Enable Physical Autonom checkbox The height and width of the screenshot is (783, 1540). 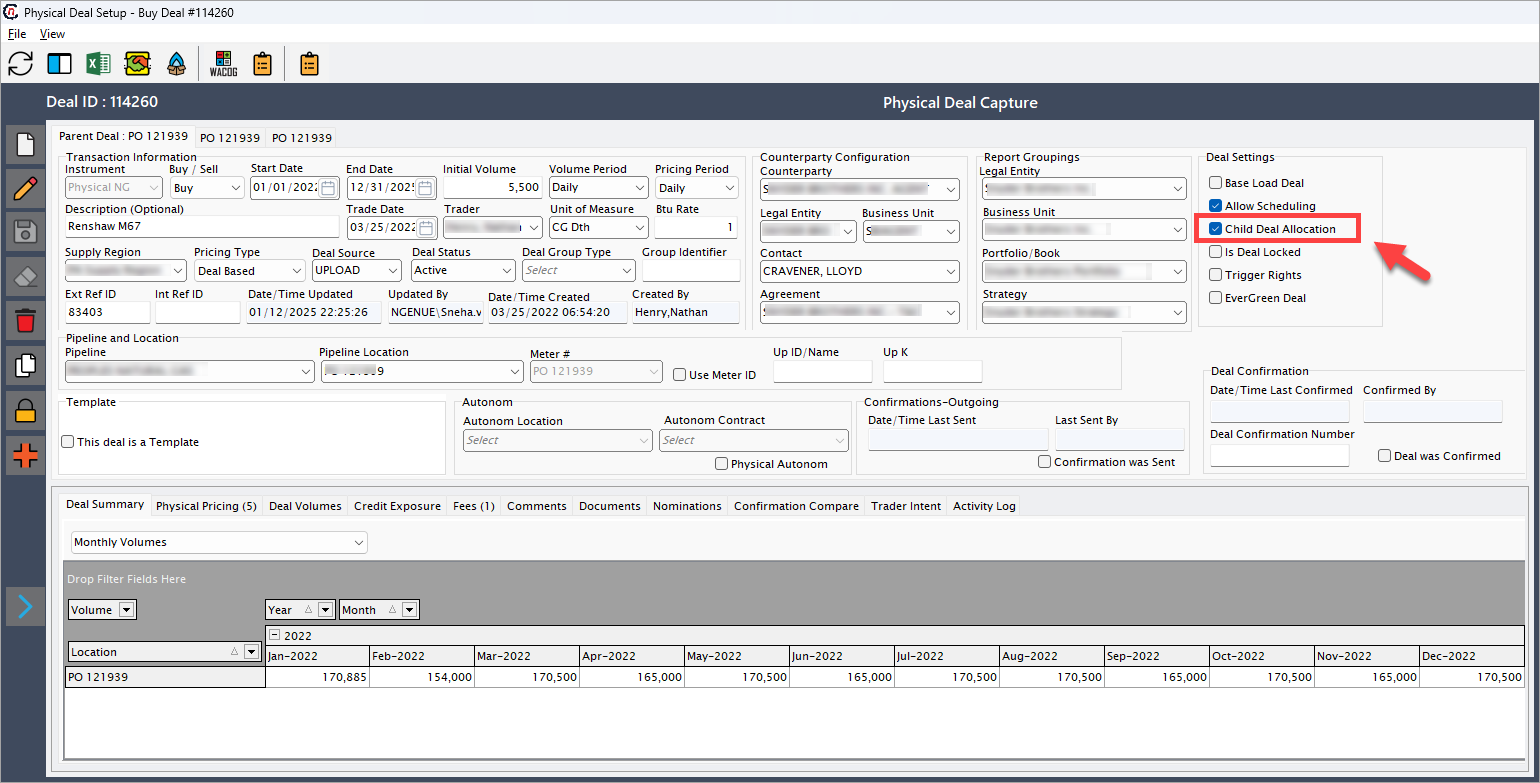tap(721, 464)
